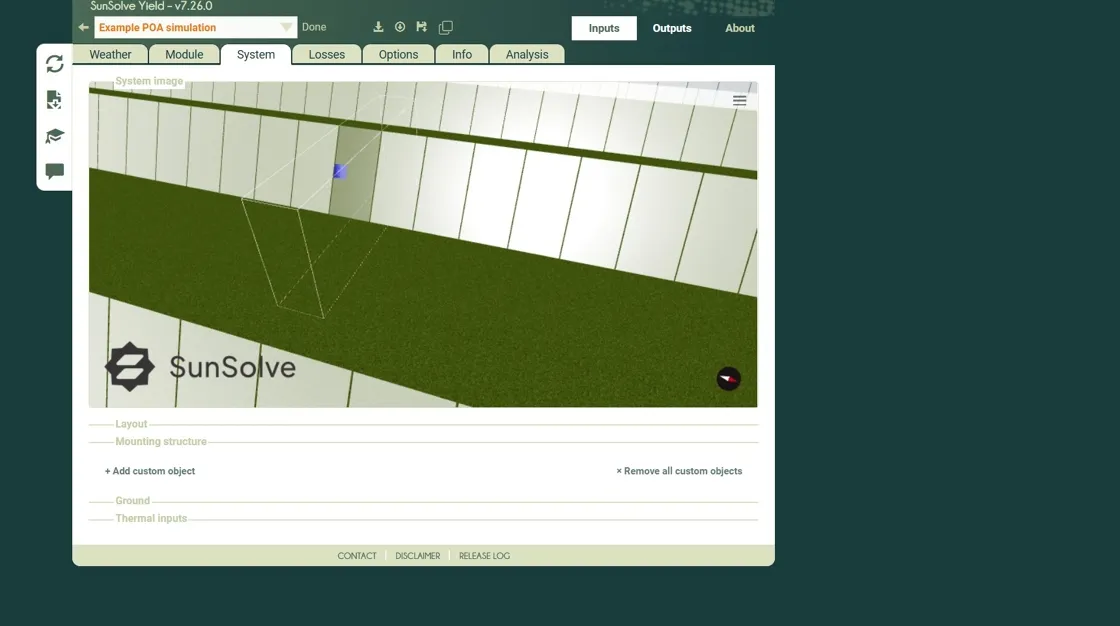Click Add custom object
1120x626 pixels.
(150, 471)
